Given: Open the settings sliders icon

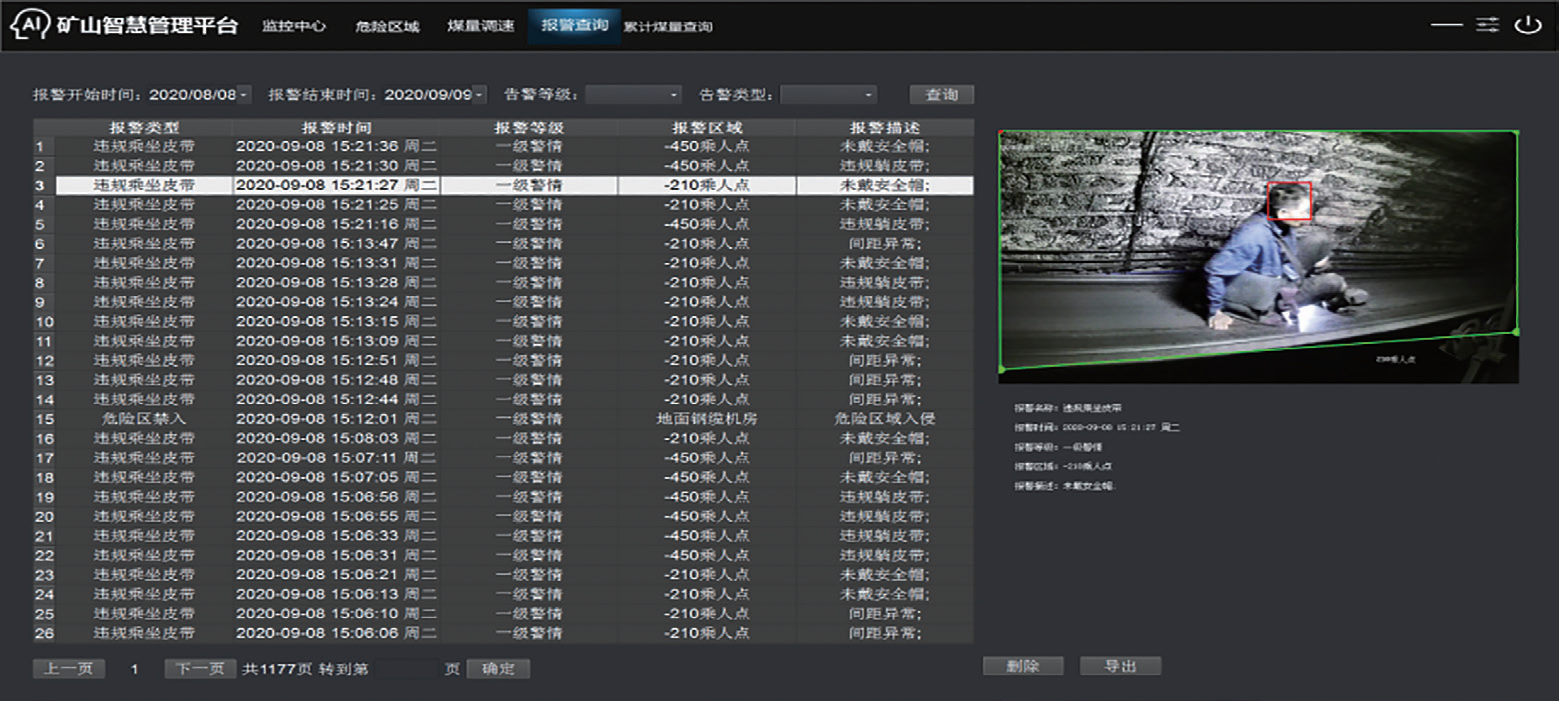Looking at the screenshot, I should [x=1488, y=25].
